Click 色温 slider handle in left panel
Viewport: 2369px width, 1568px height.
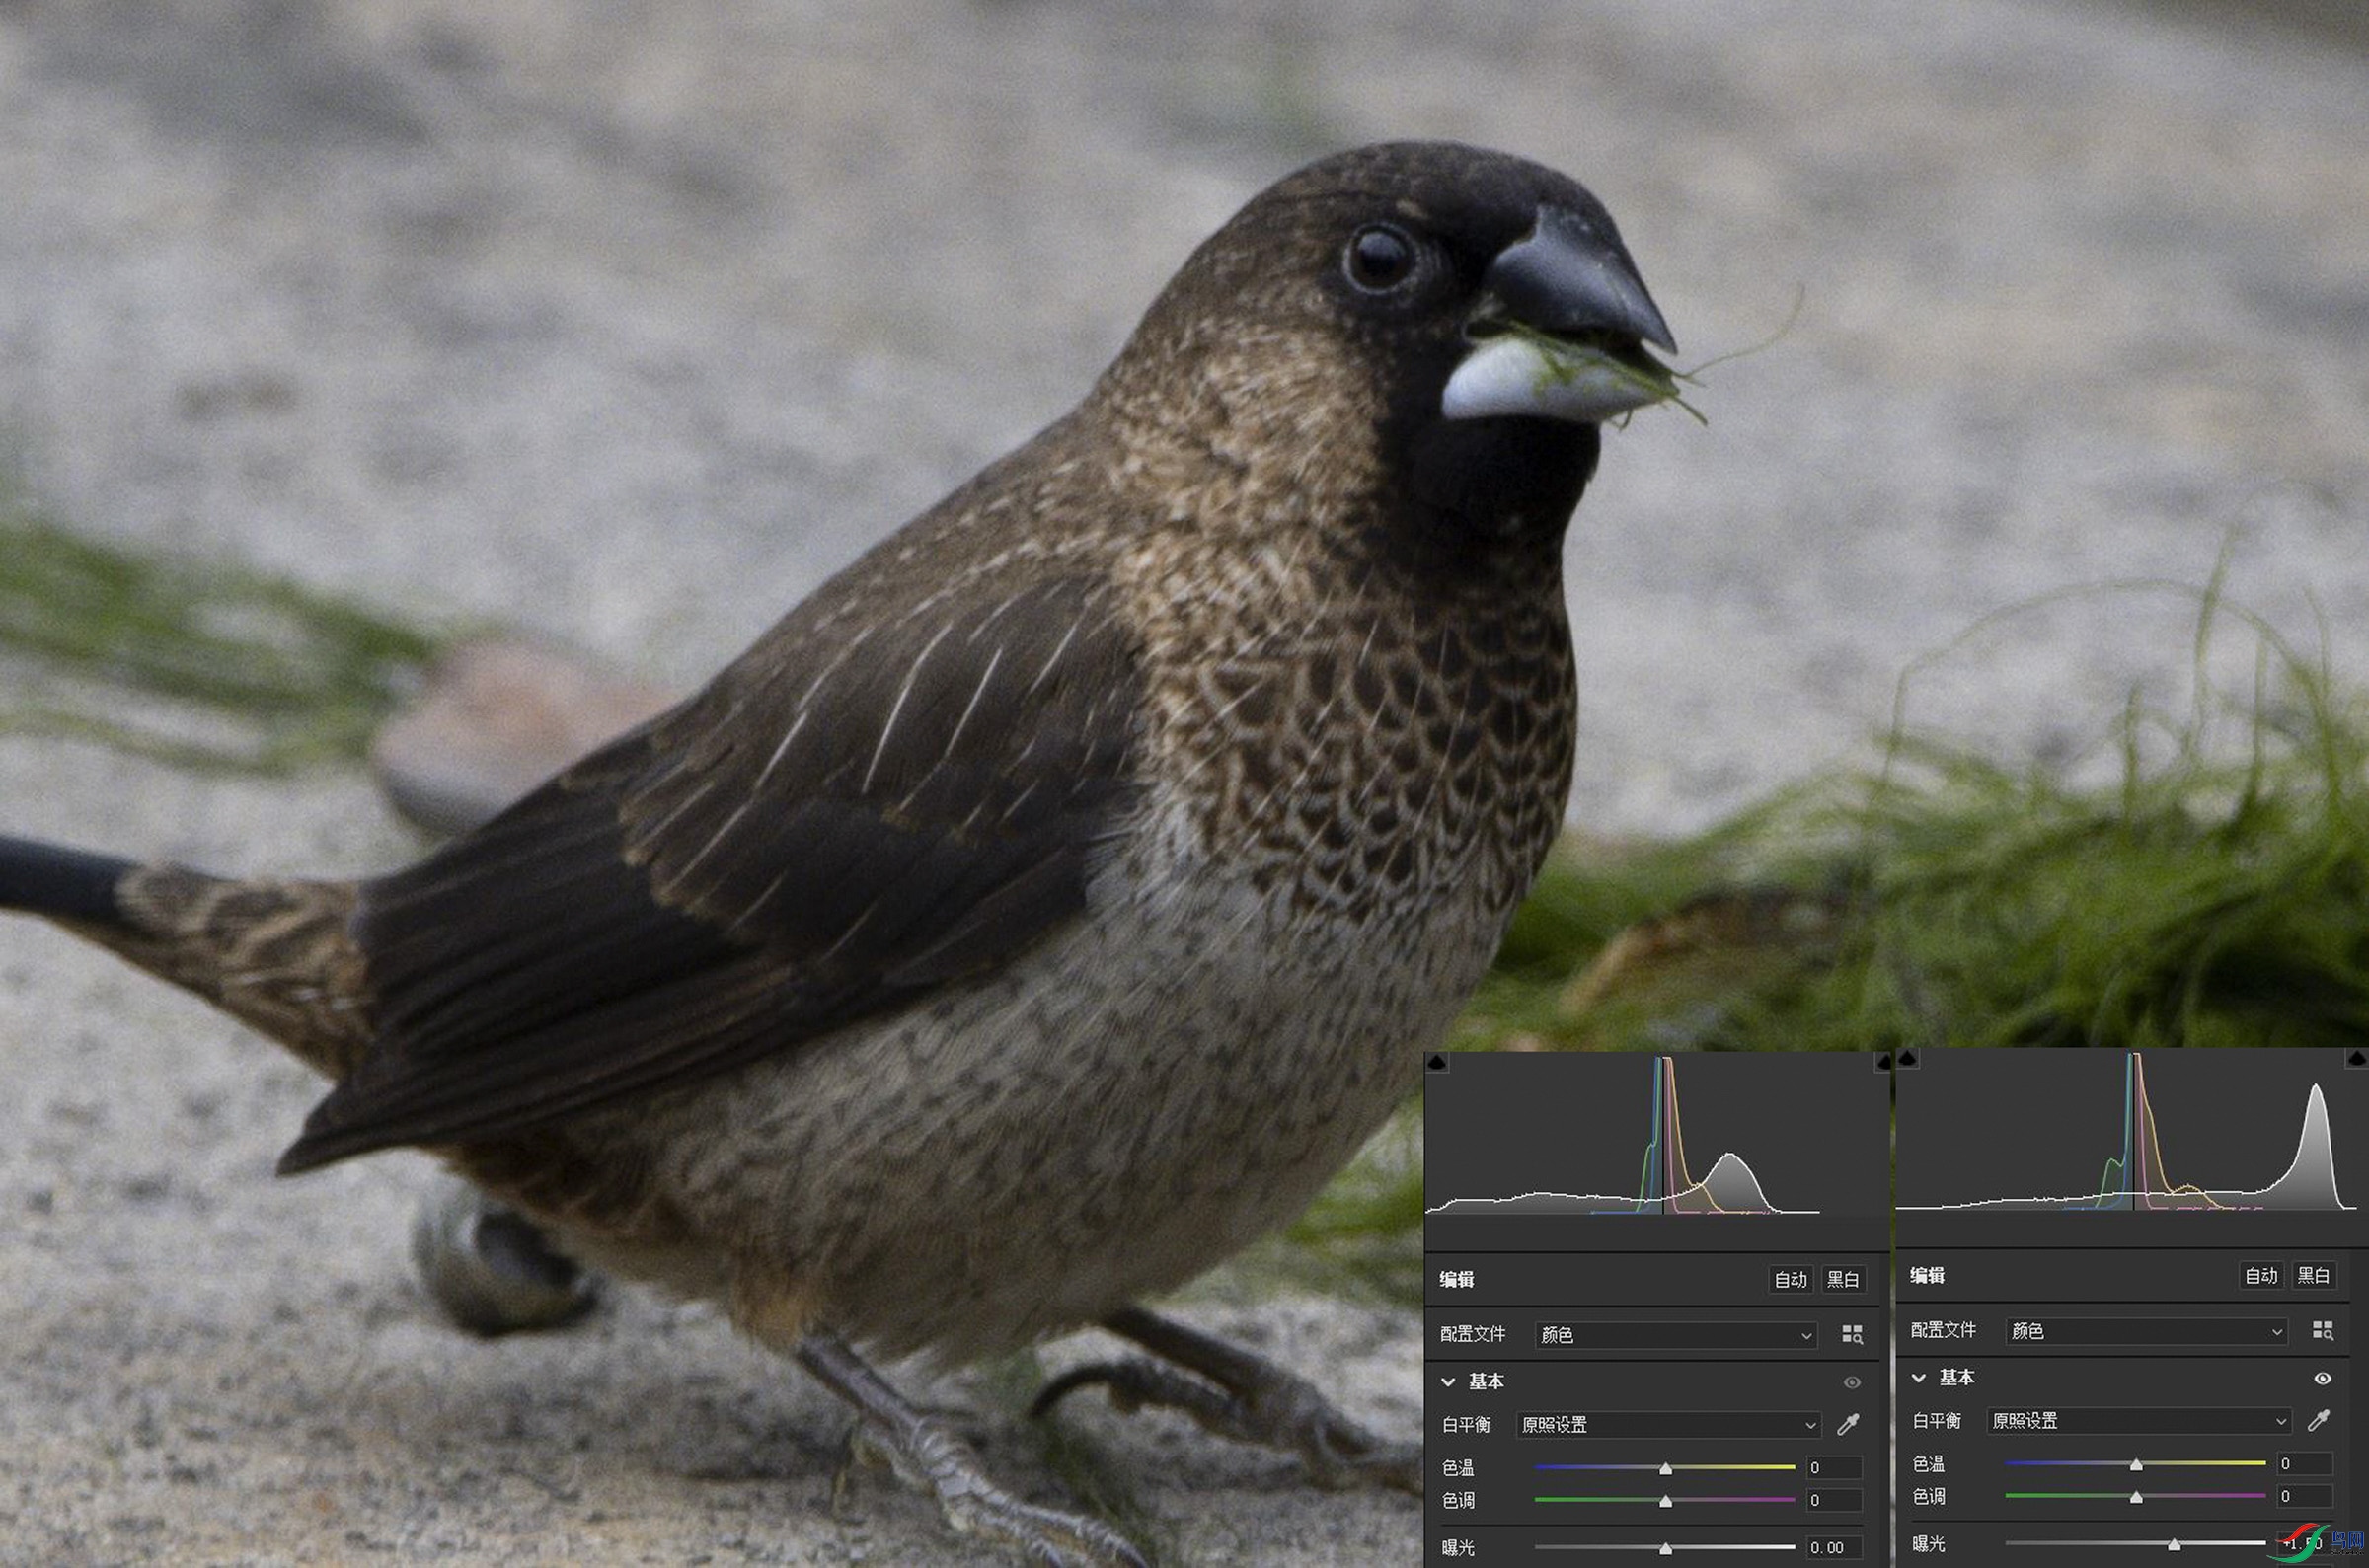(1665, 1468)
